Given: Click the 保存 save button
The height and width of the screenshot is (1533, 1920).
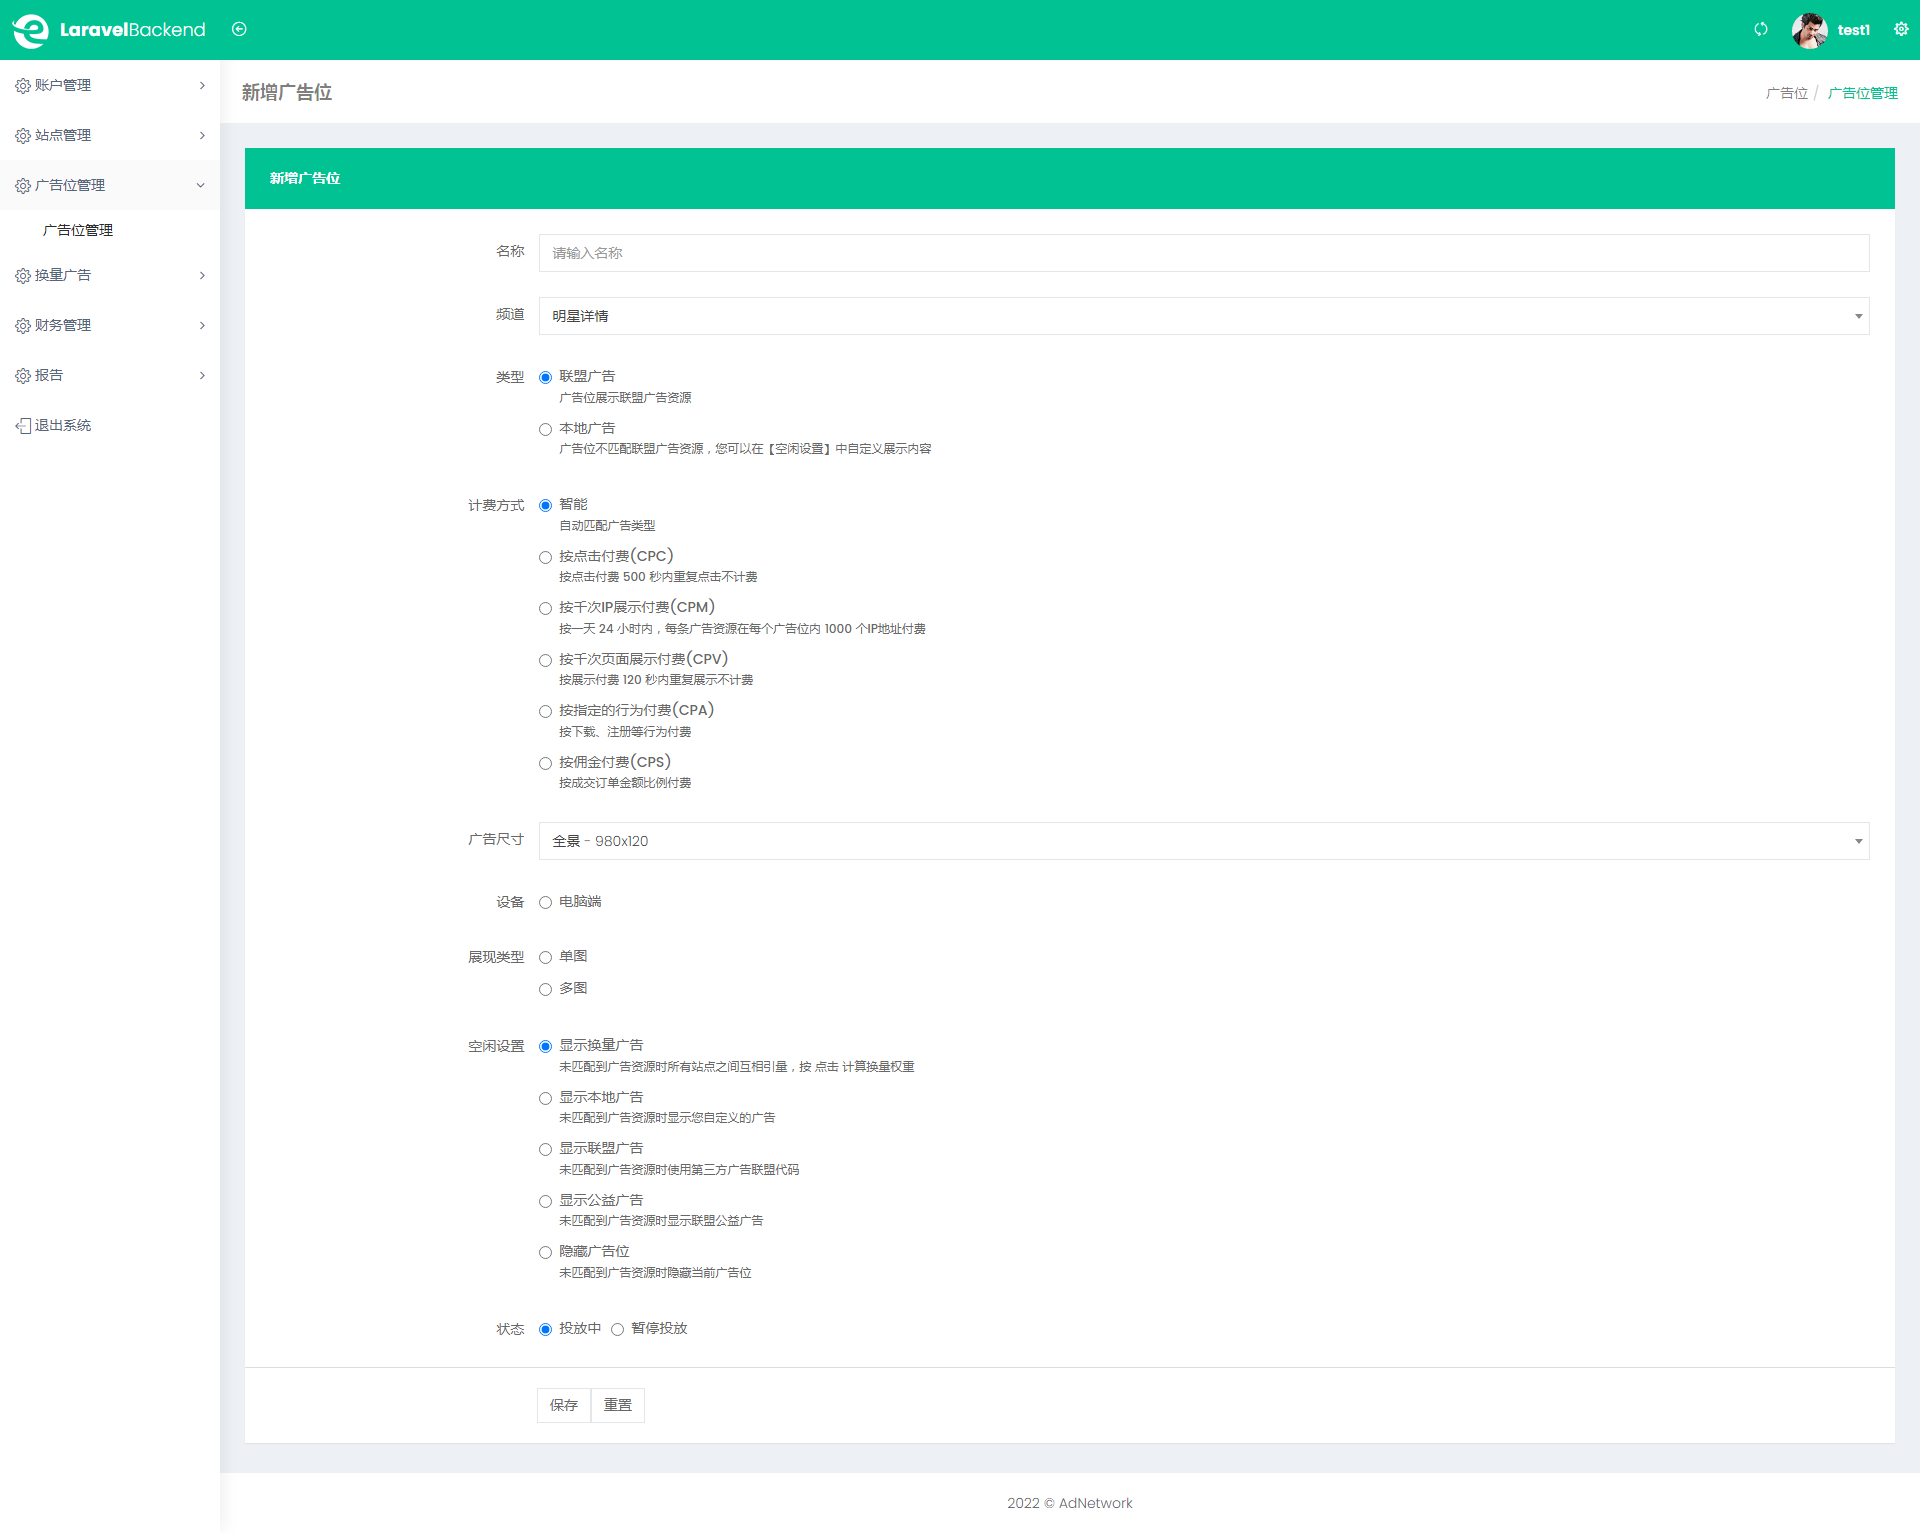Looking at the screenshot, I should point(564,1405).
